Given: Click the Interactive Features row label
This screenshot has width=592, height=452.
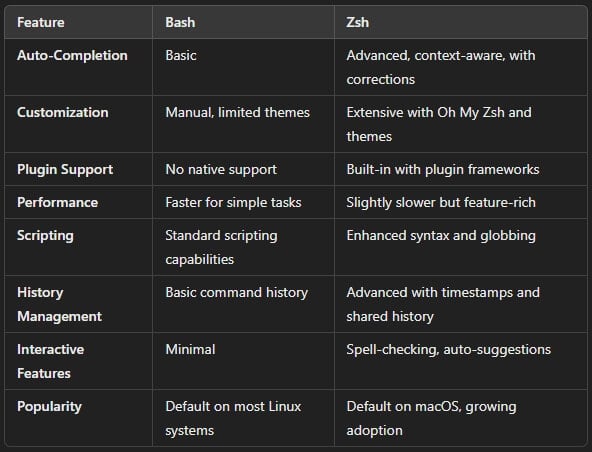Looking at the screenshot, I should click(51, 361).
